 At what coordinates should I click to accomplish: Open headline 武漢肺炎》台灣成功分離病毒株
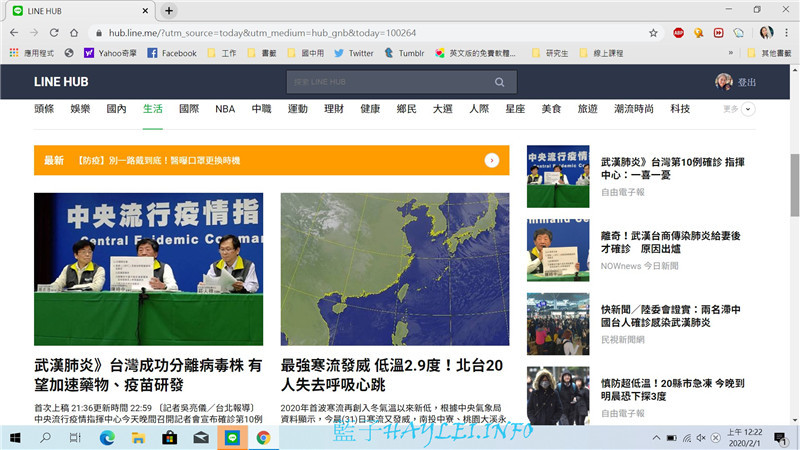click(148, 375)
